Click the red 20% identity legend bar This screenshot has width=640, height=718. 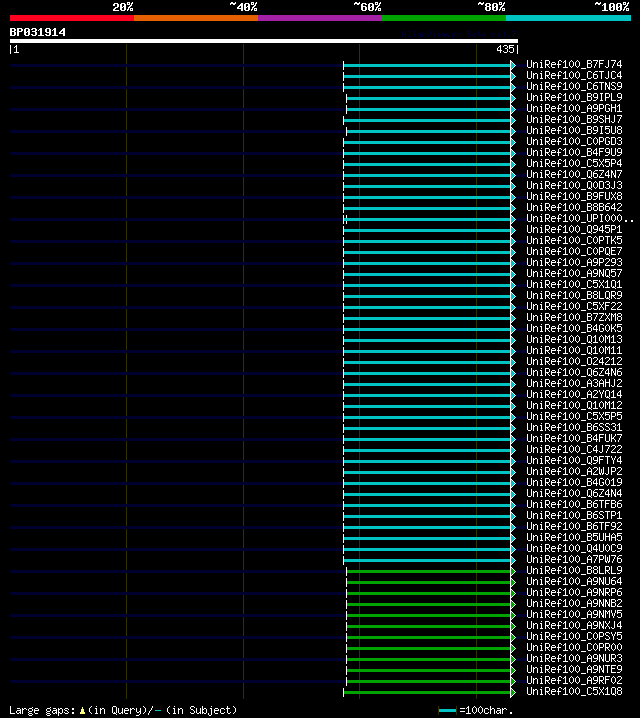click(x=72, y=18)
